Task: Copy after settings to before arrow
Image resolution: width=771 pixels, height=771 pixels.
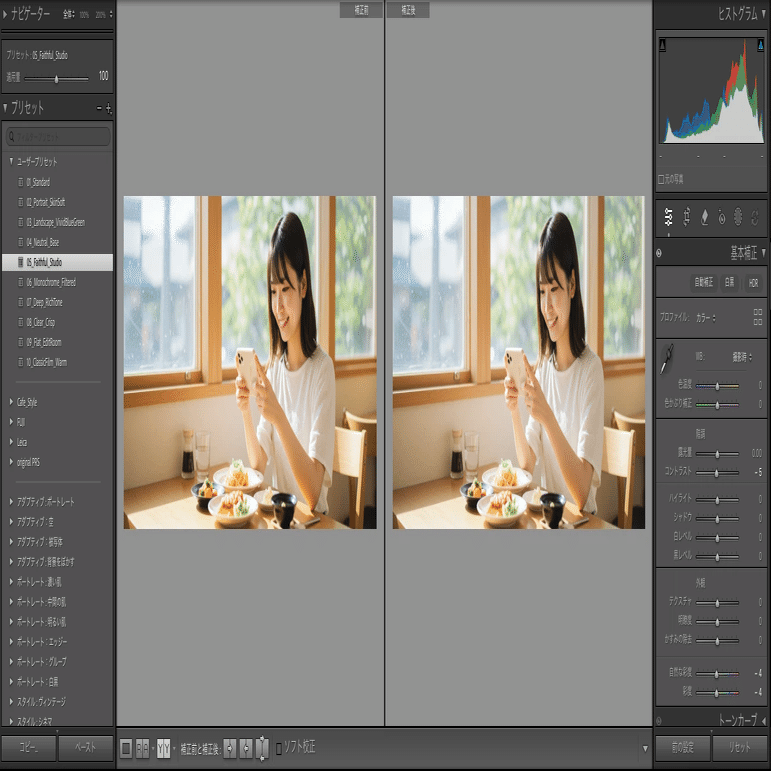Action: pos(246,748)
